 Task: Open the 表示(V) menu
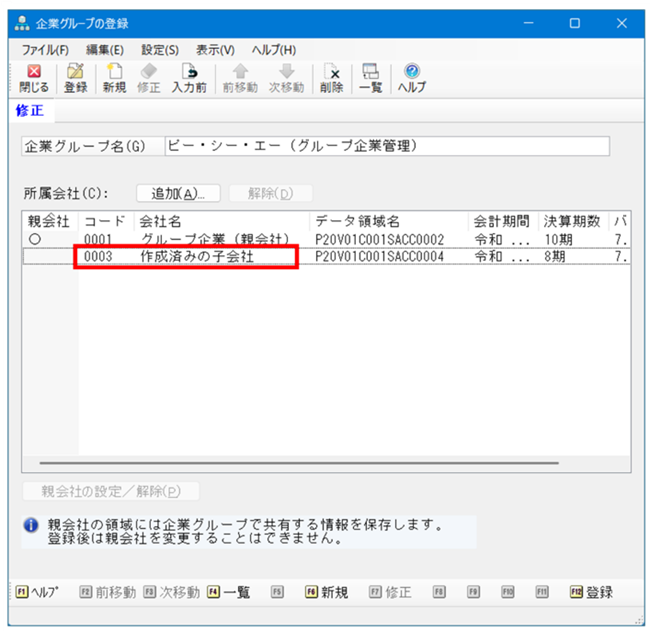click(x=215, y=50)
